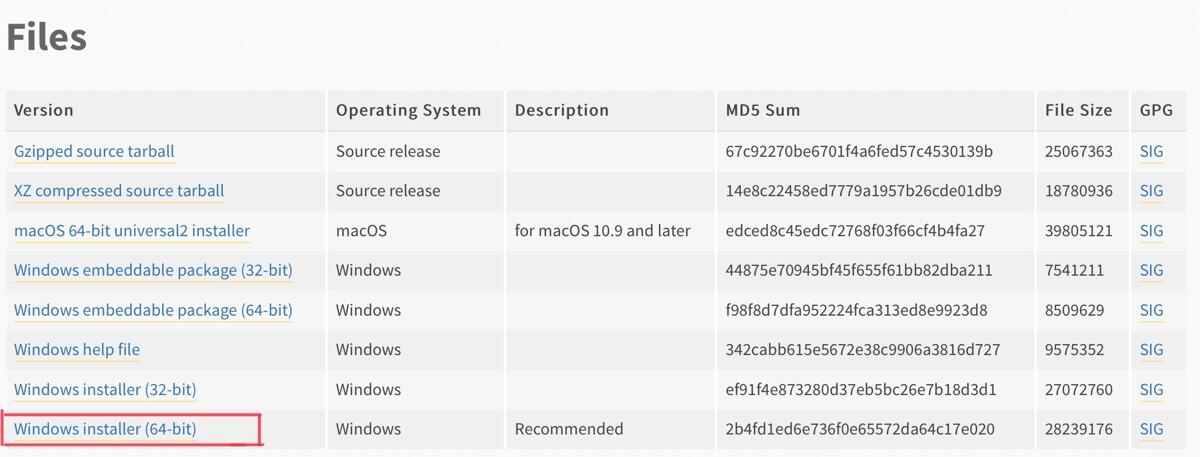Click the Files section heading
Screen dimensions: 1200x457
coord(47,37)
